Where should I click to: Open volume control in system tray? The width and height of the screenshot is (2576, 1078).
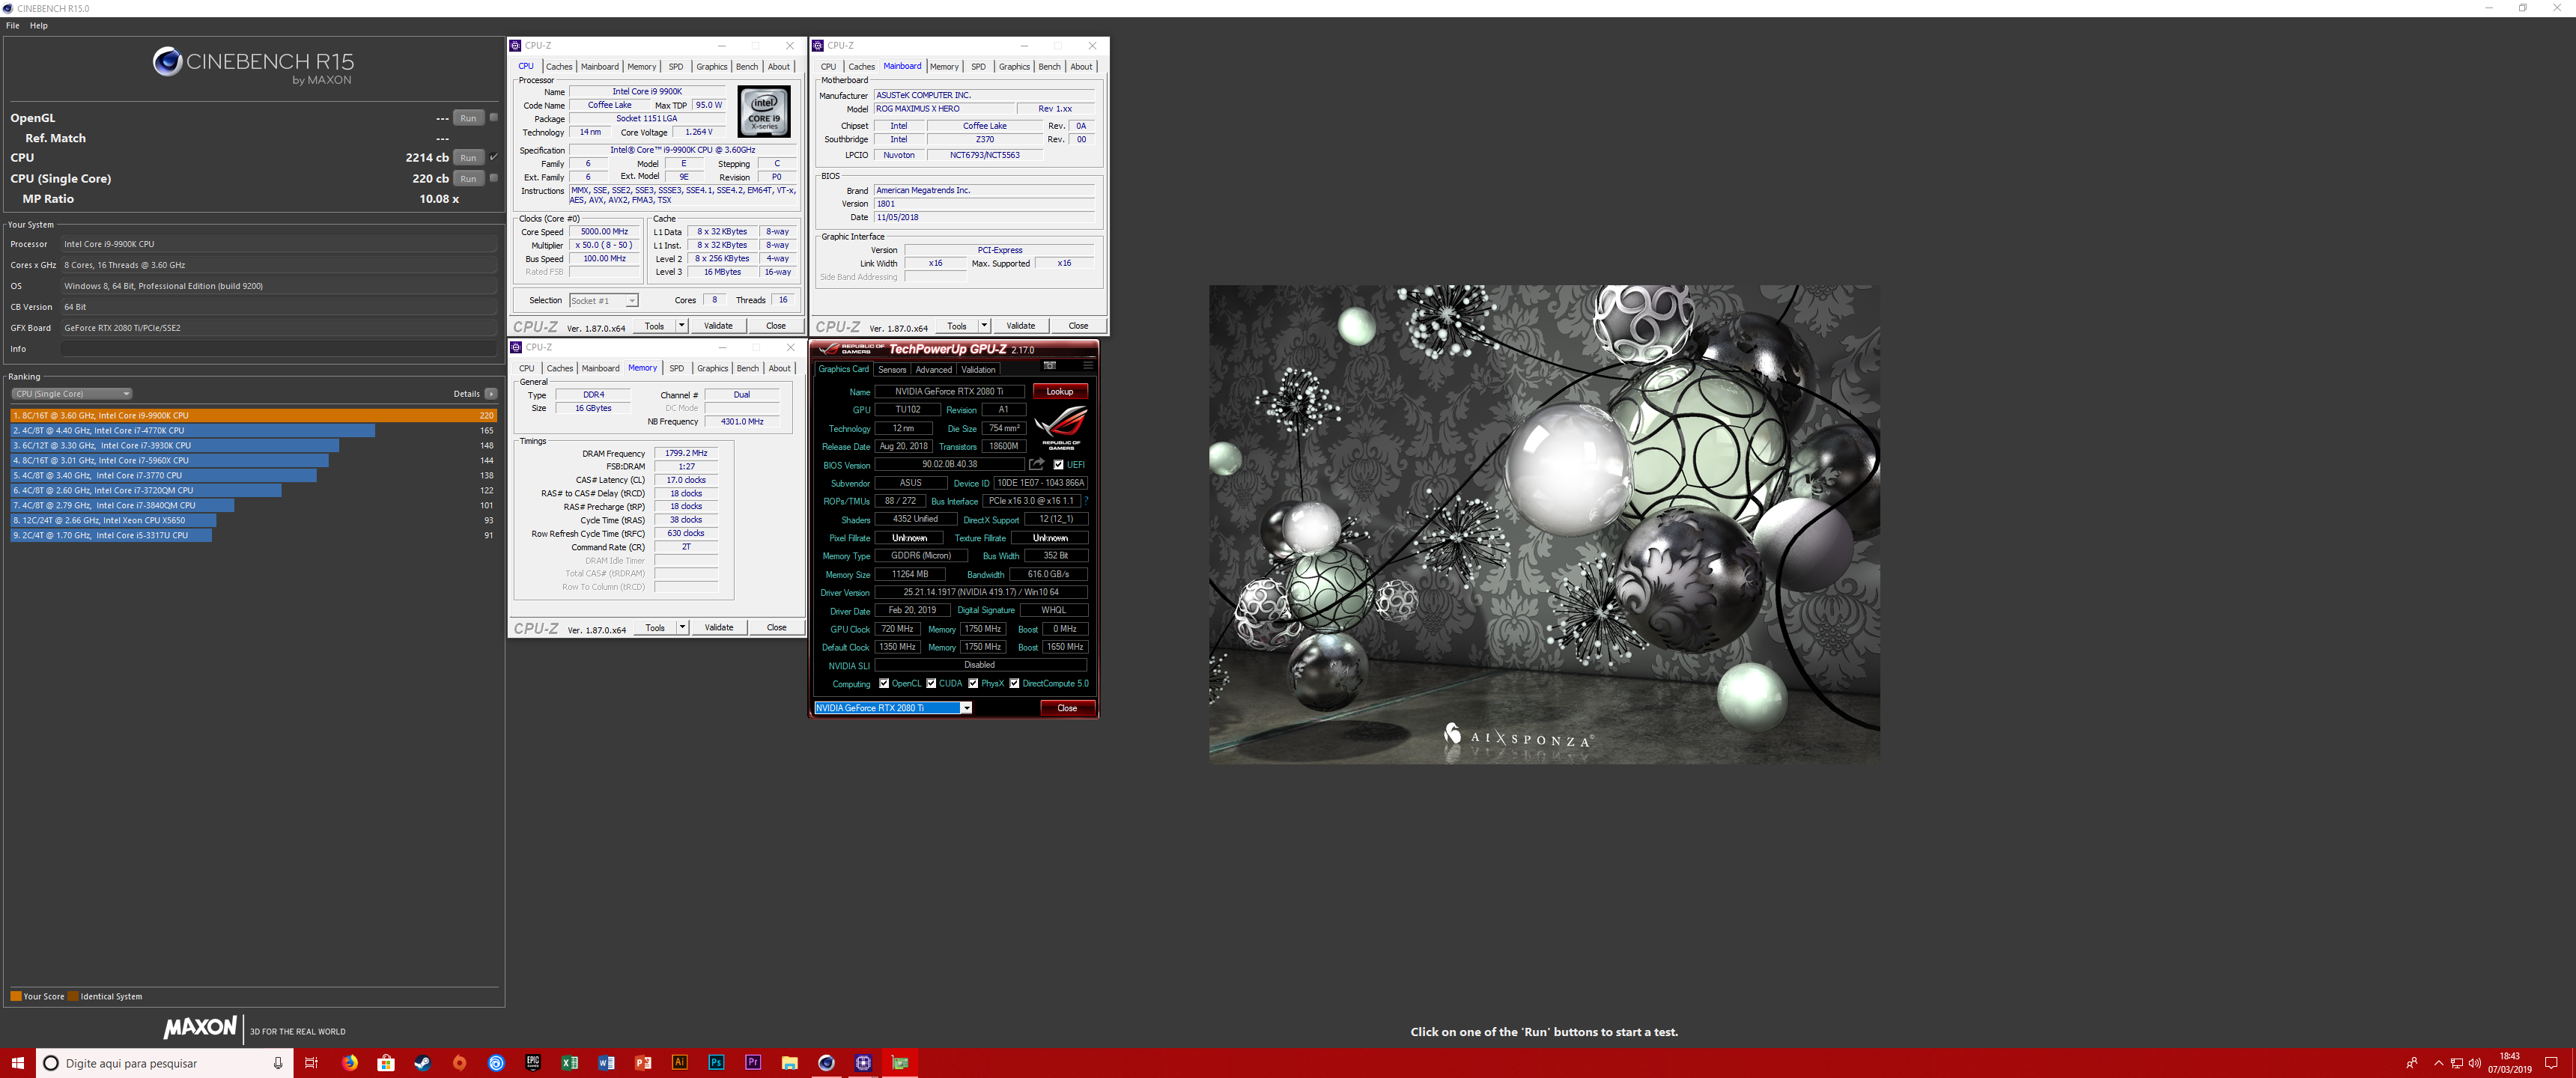coord(2474,1062)
